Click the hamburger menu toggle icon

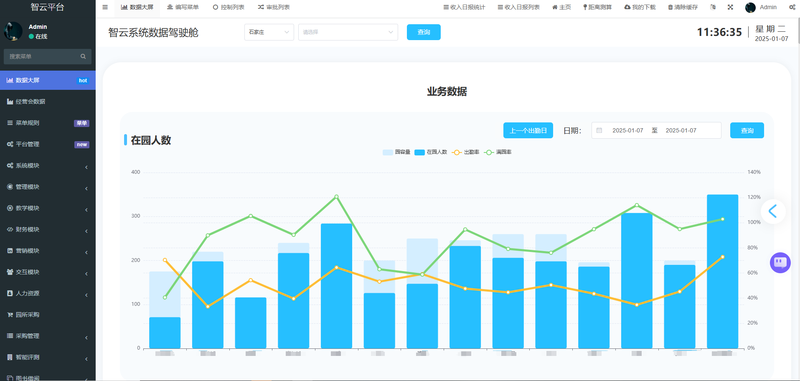coord(105,7)
